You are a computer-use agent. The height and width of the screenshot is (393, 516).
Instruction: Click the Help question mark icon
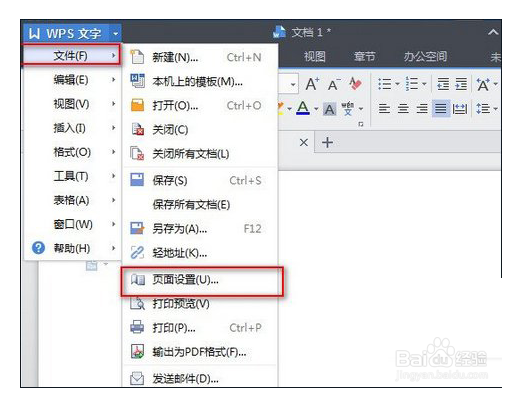[x=38, y=248]
